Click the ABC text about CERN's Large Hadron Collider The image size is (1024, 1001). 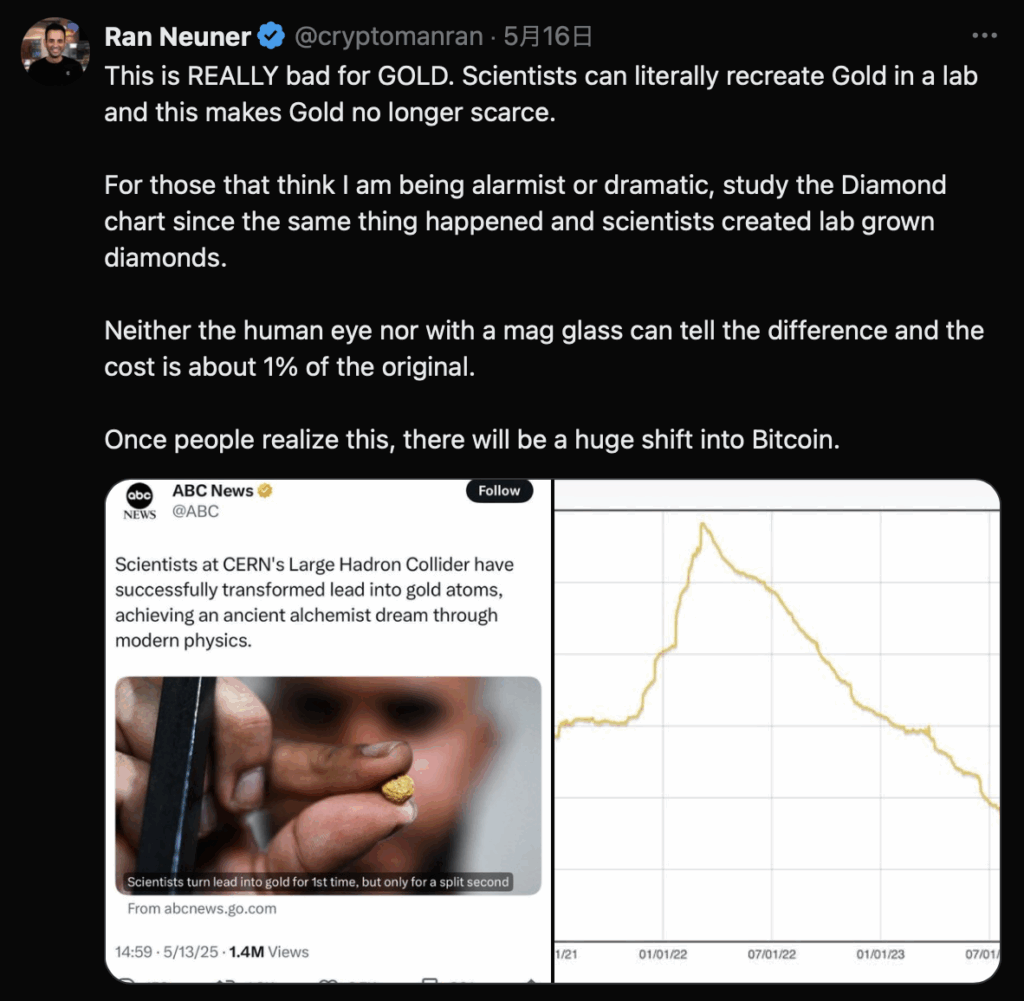point(314,602)
